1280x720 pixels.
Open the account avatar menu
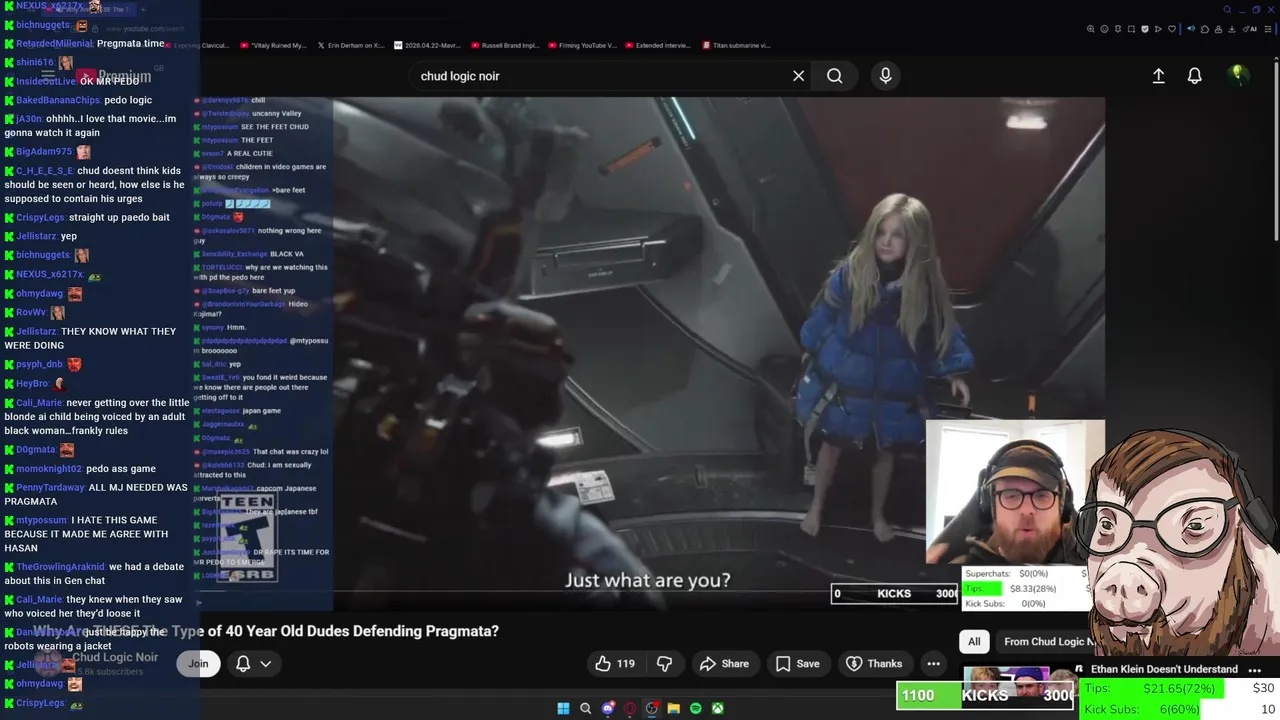1238,75
